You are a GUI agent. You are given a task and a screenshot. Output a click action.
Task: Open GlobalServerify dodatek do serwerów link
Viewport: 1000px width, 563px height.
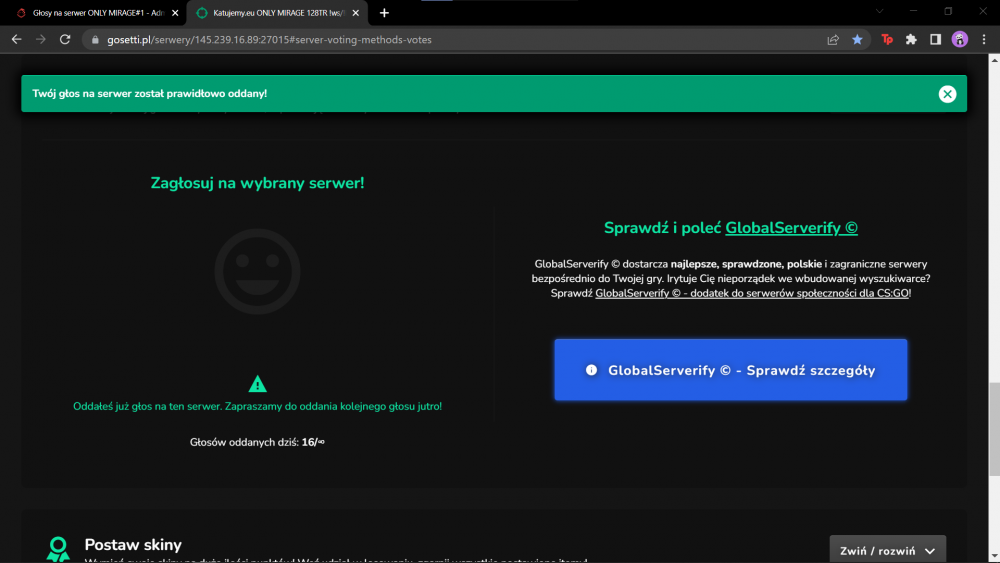[x=752, y=293]
